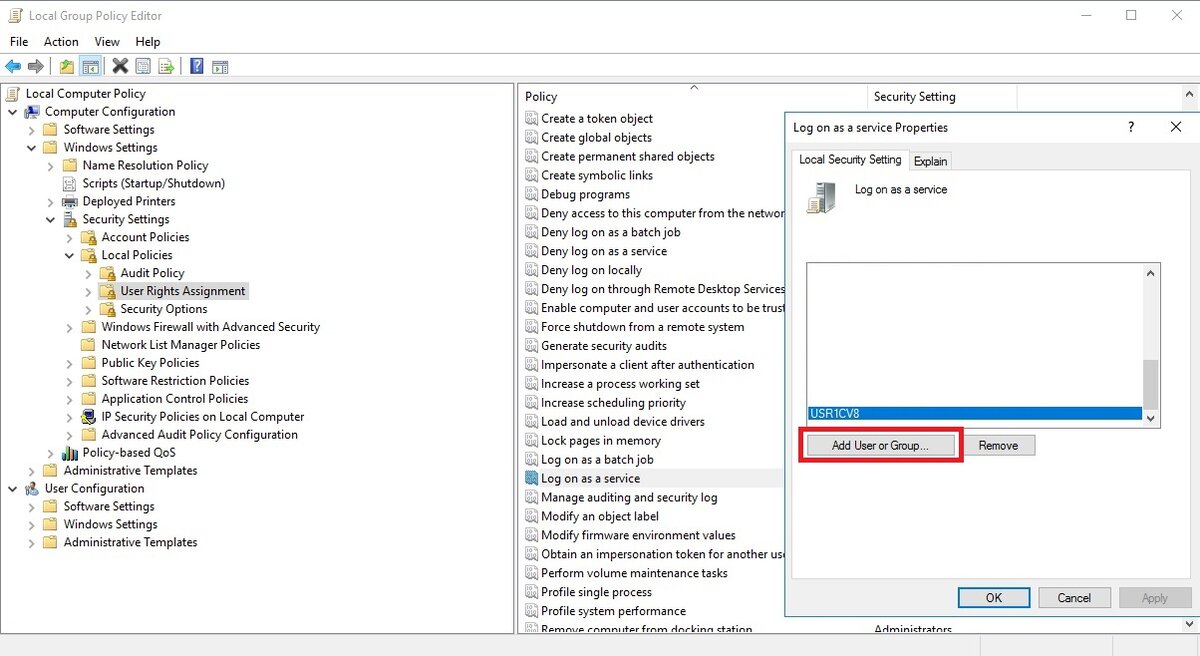Select Software Restriction Policies tree item
Viewport: 1200px width, 656px height.
(175, 381)
